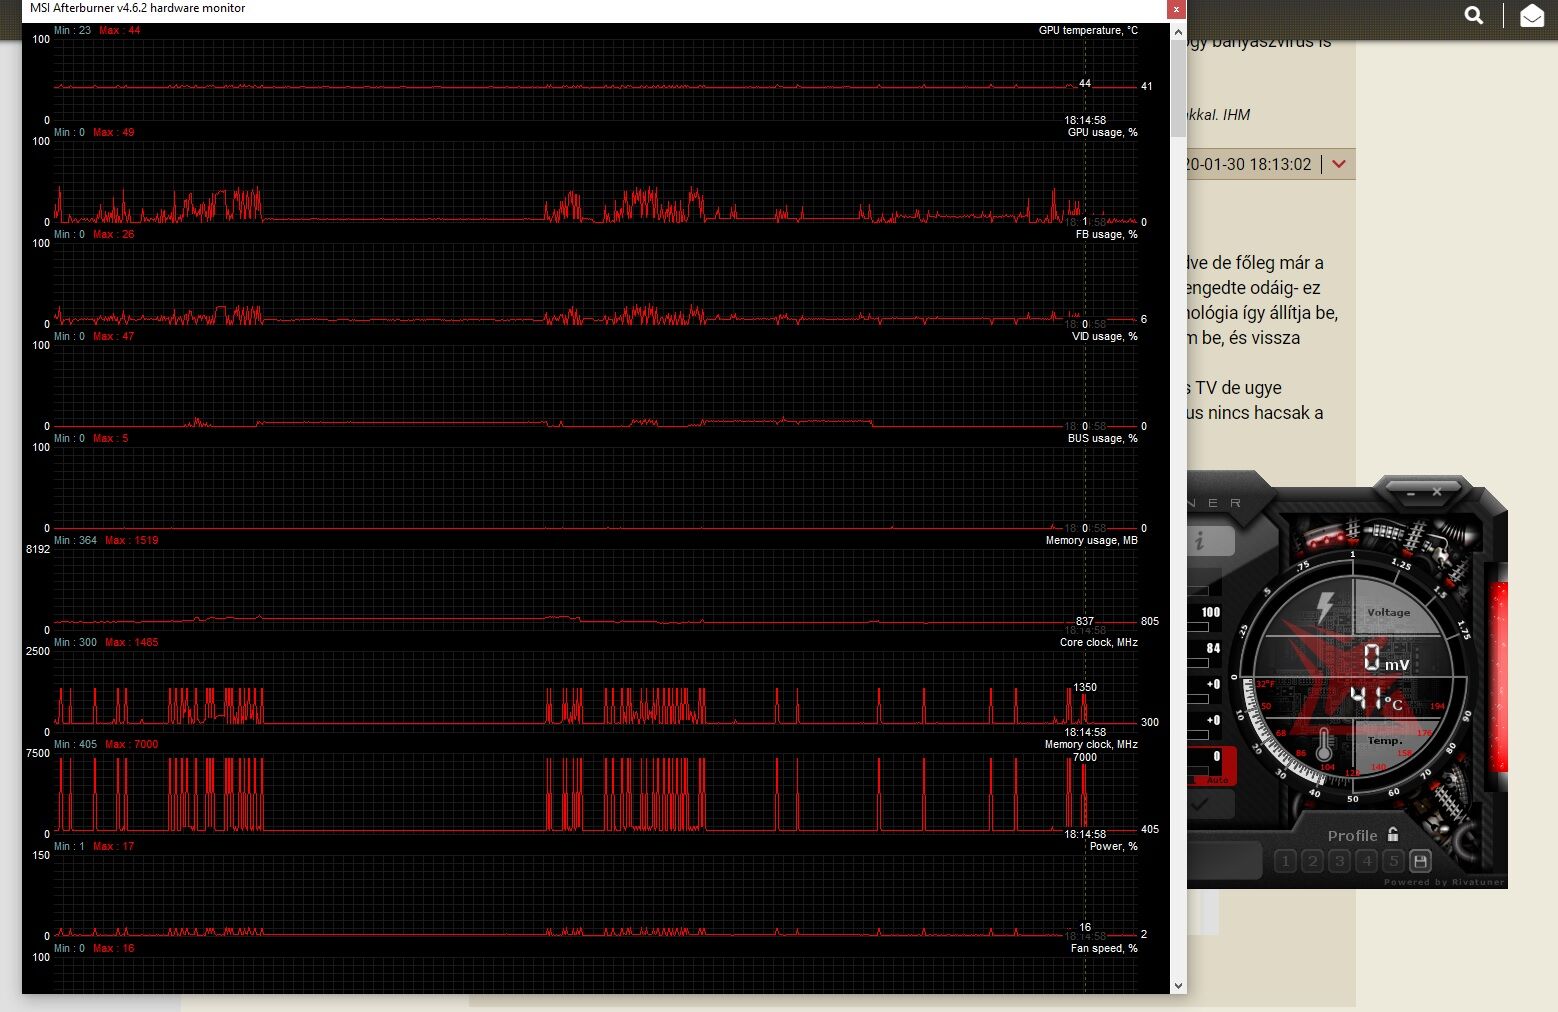This screenshot has width=1558, height=1012.
Task: Select profile slot 3 in Afterburner
Action: click(1340, 860)
